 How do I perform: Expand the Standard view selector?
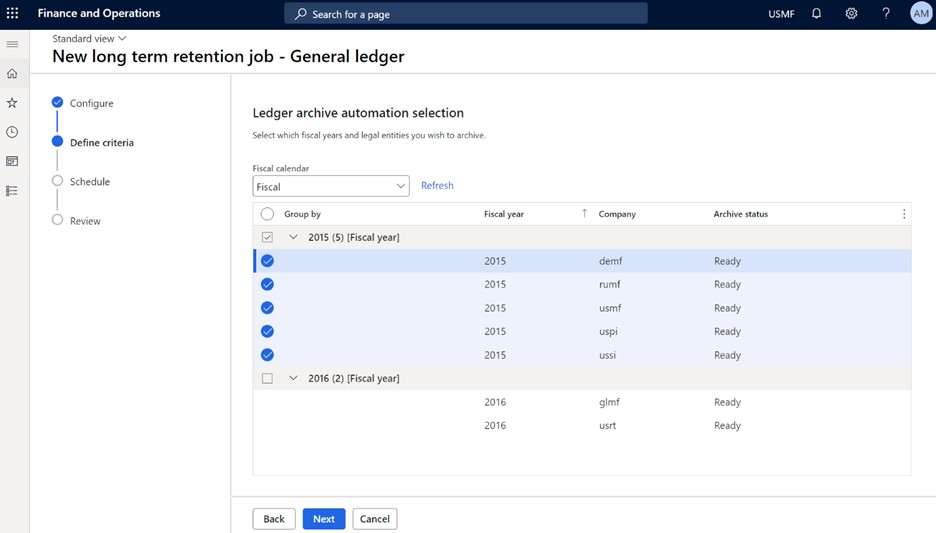(90, 39)
